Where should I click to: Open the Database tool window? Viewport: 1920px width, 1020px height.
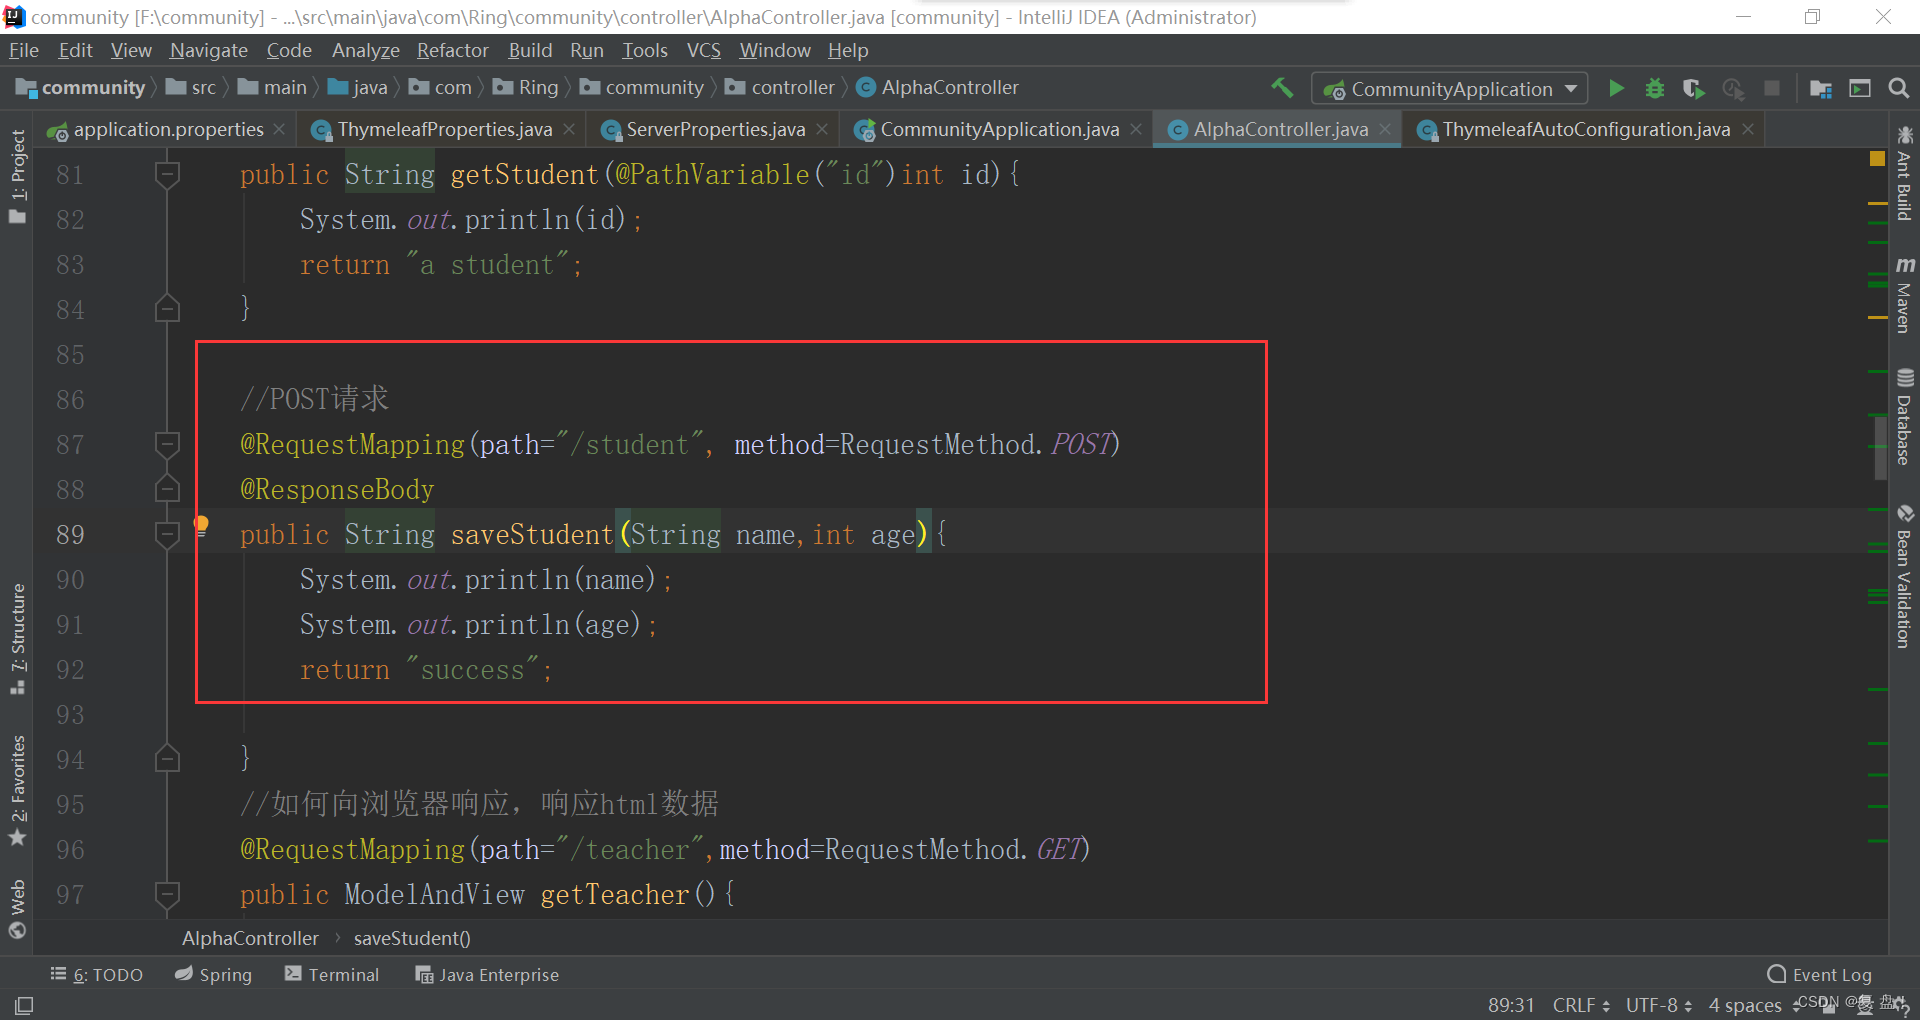[1904, 417]
